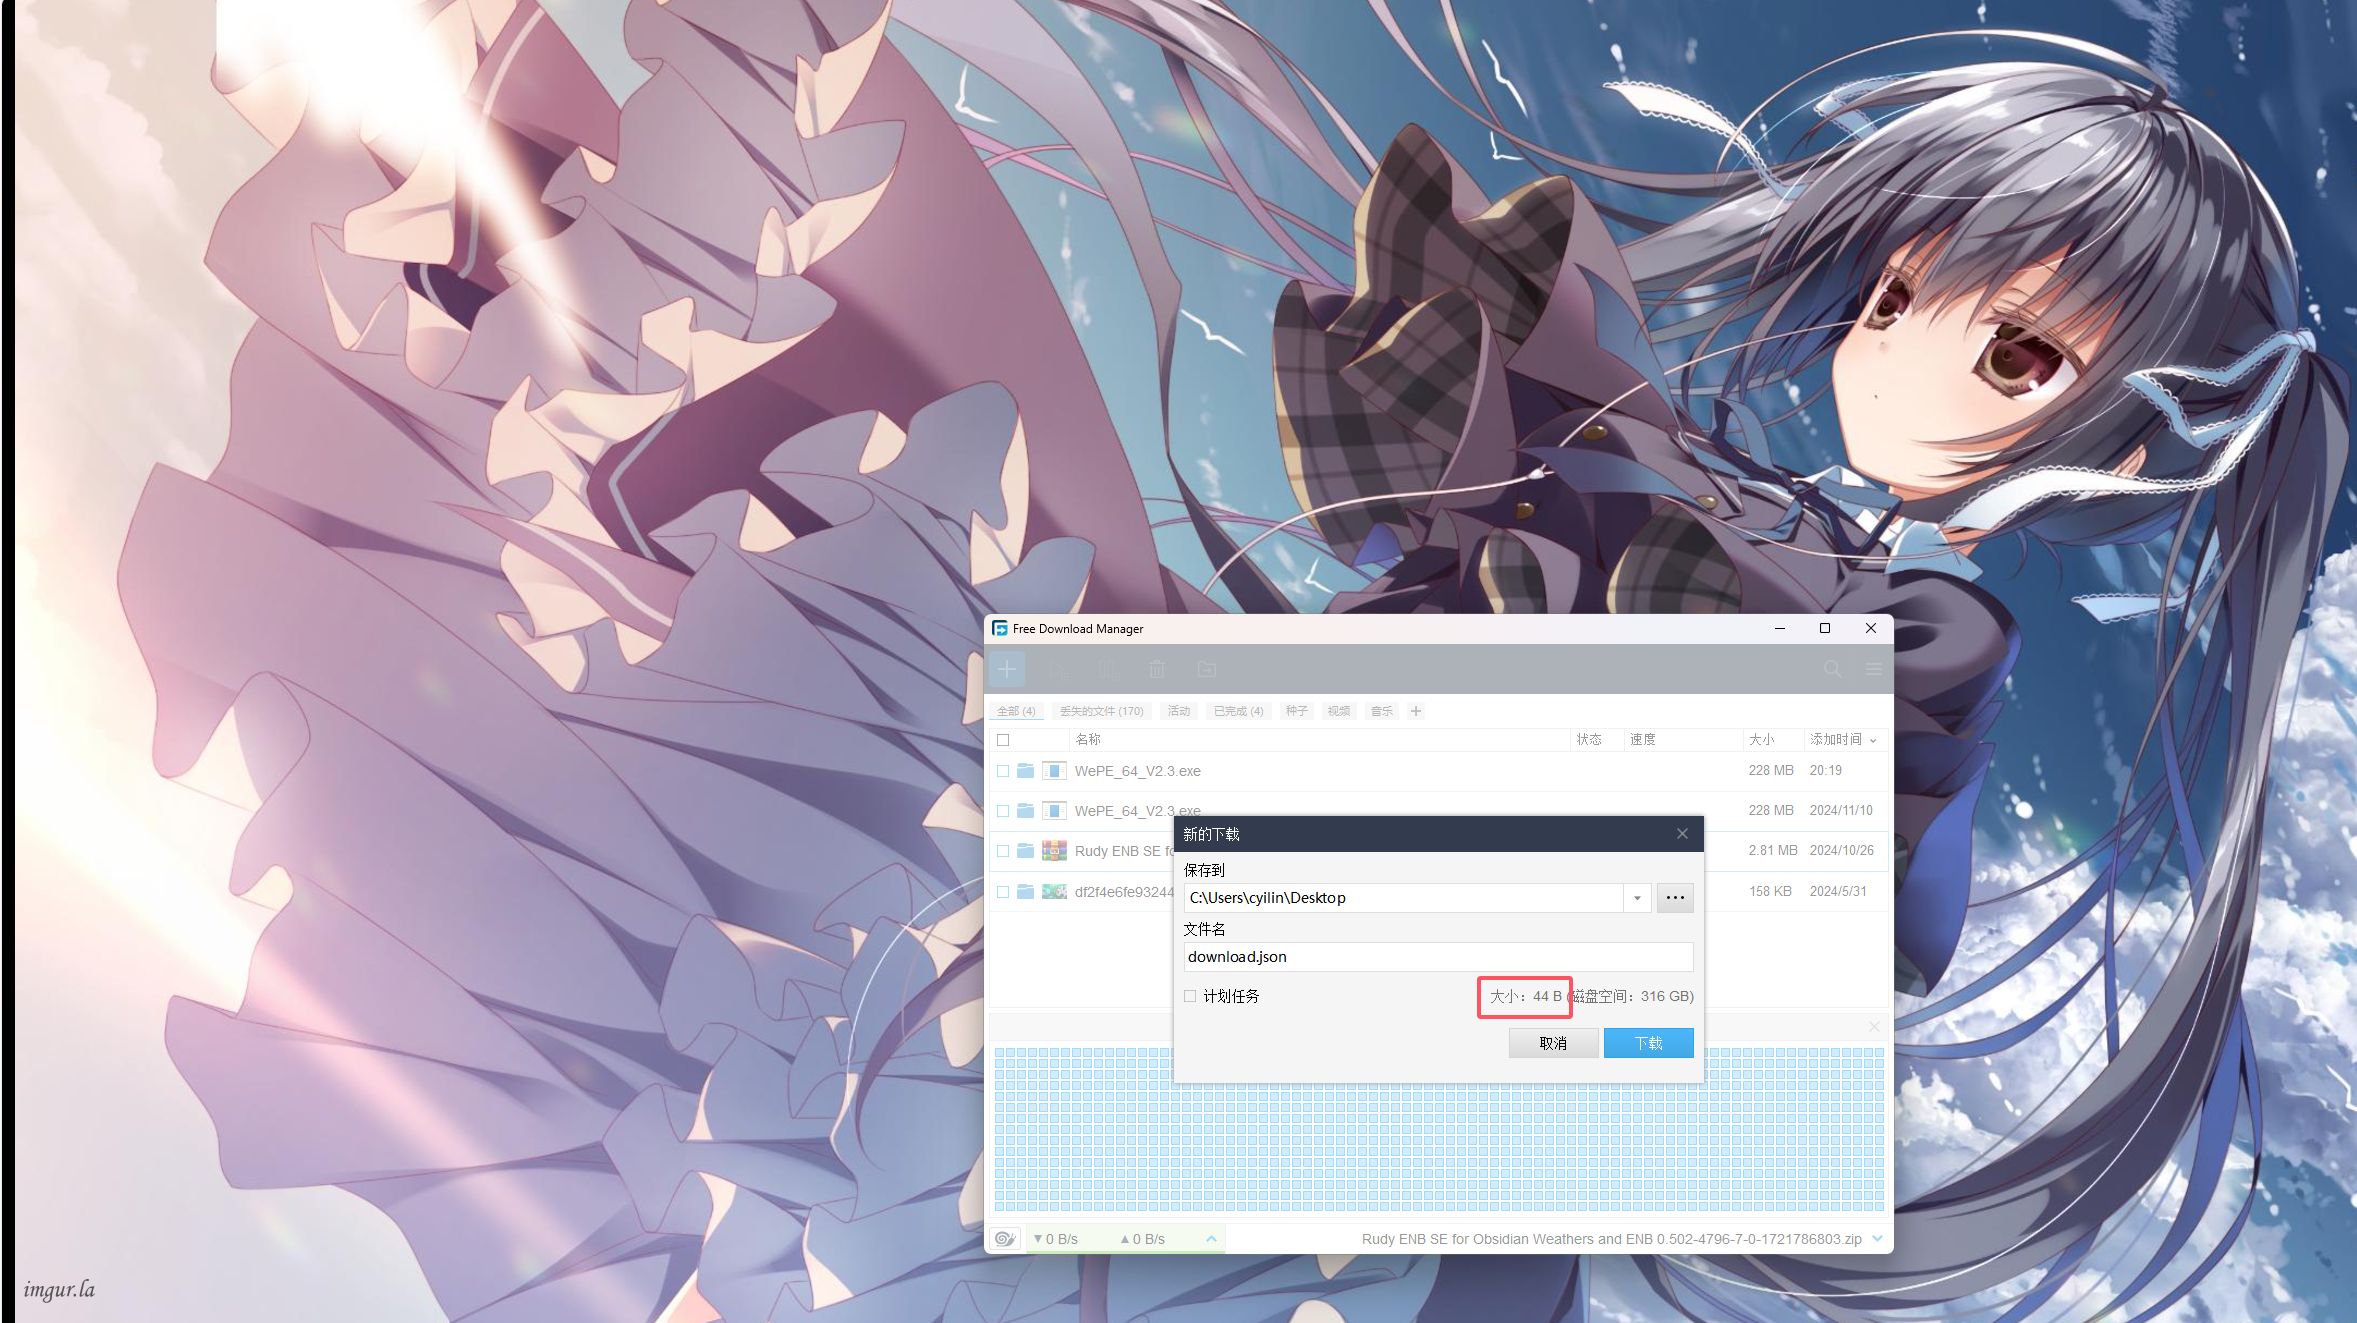Click the pause downloads toolbar icon
2357x1323 pixels.
[1108, 669]
